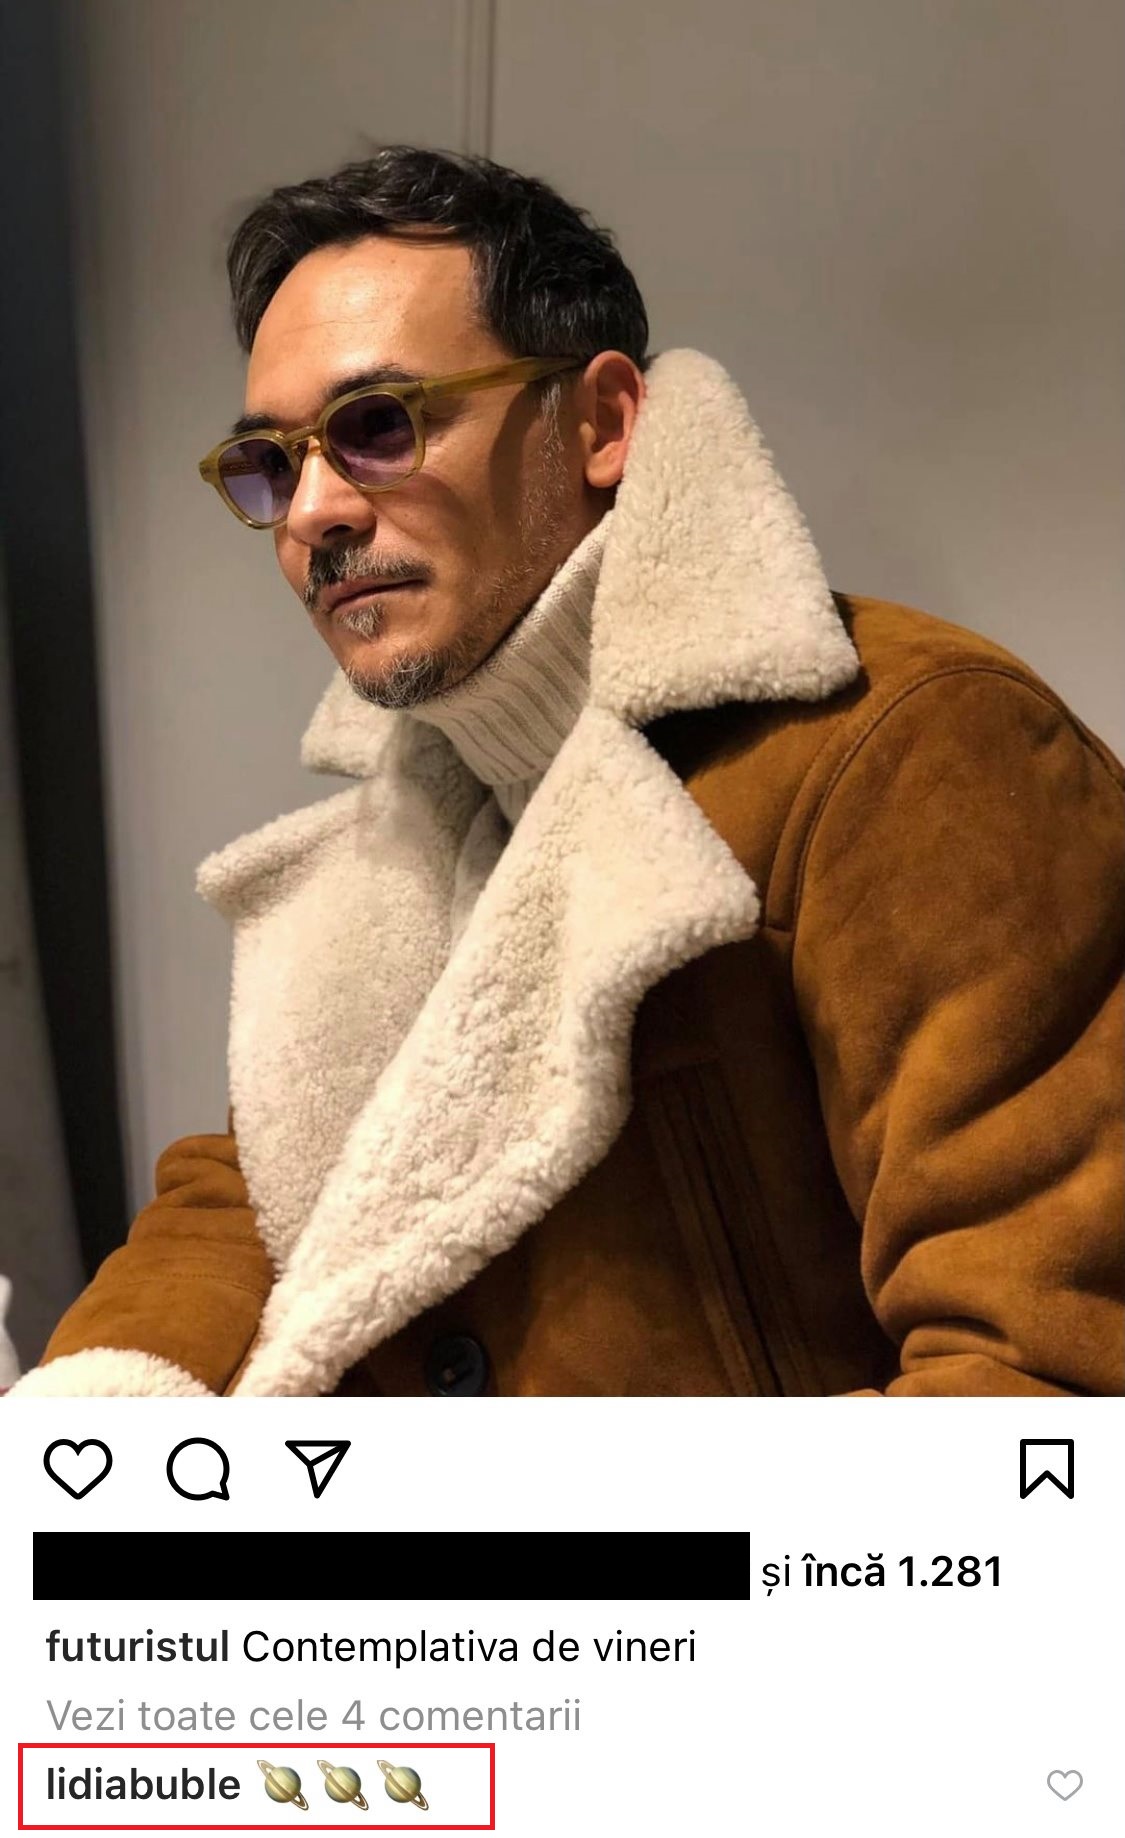This screenshot has width=1125, height=1838.
Task: Open the futuristul profile from the caption
Action: [138, 1647]
